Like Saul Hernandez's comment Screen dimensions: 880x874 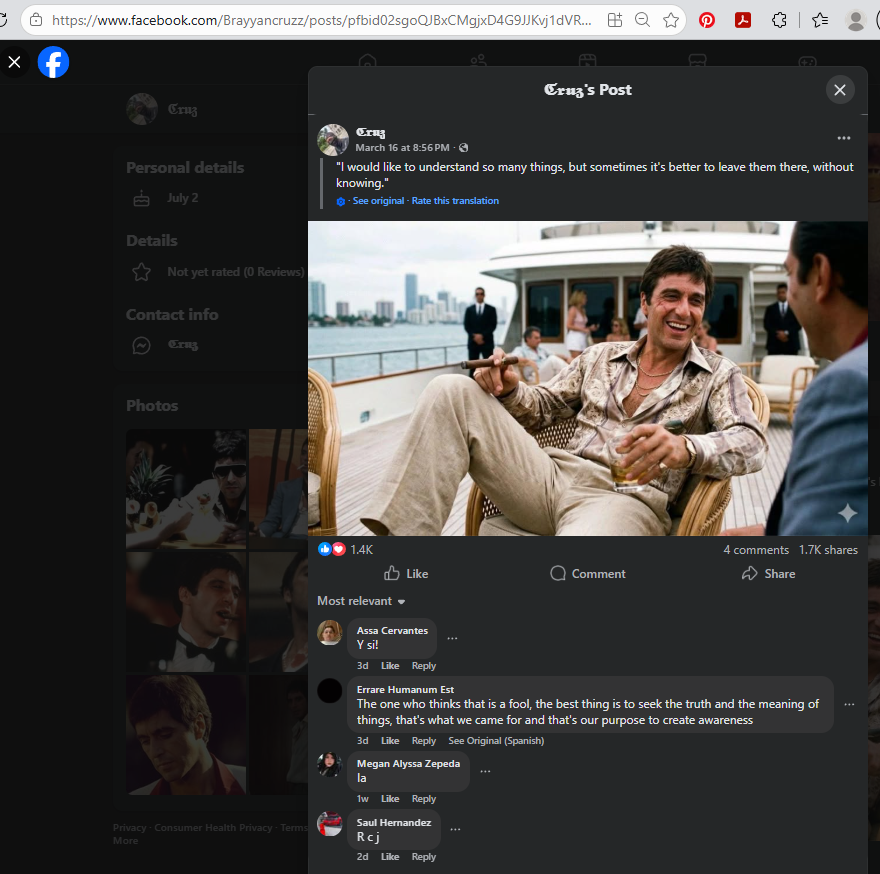tap(390, 857)
